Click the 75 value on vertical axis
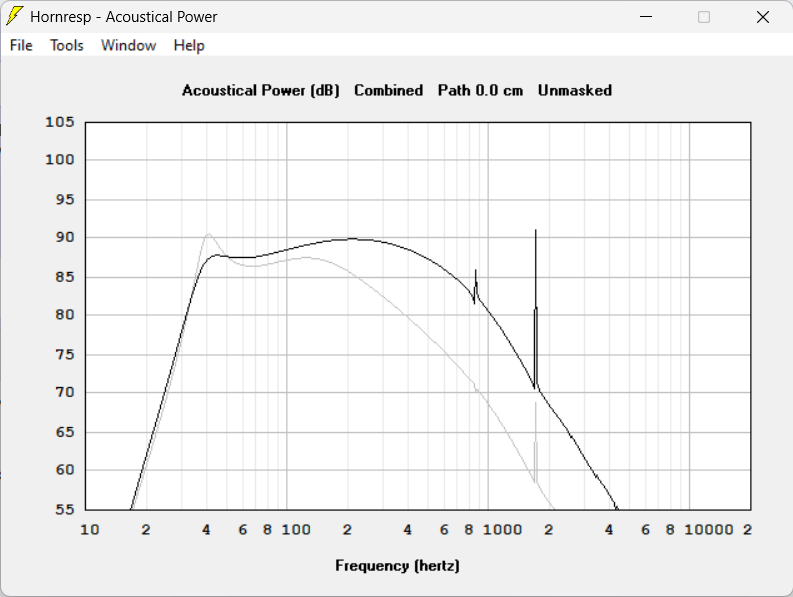The image size is (793, 597). coord(65,355)
